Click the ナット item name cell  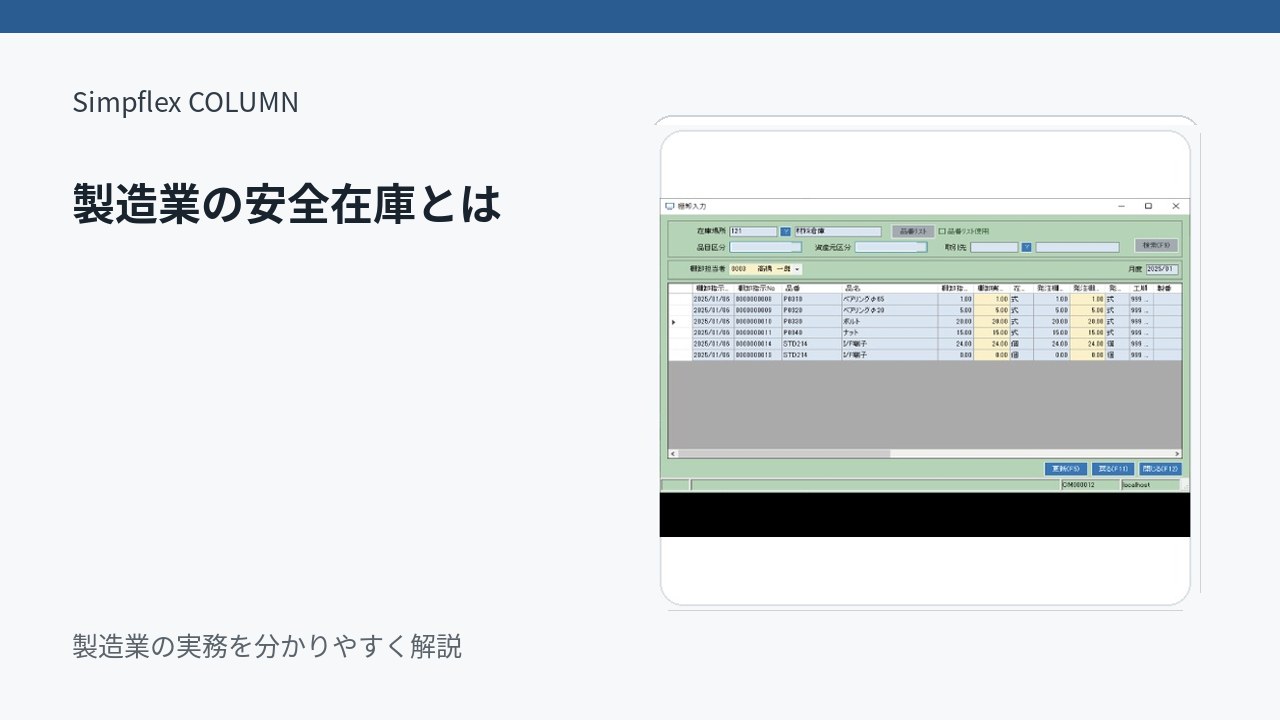coord(889,332)
